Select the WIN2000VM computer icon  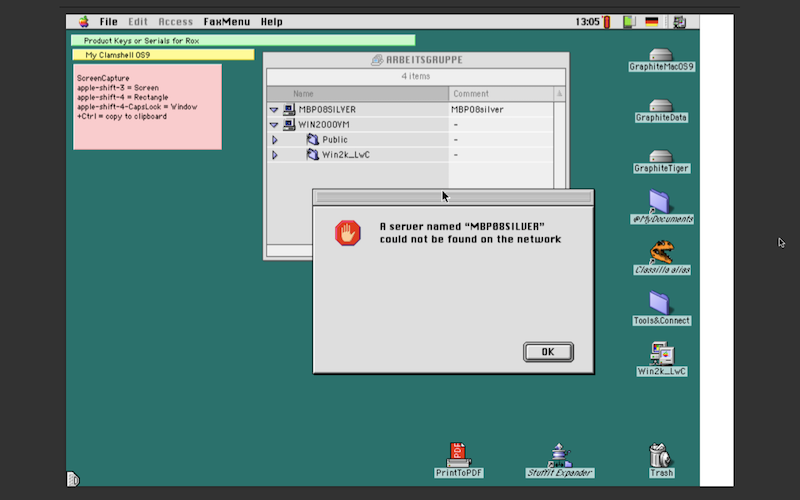coord(289,124)
